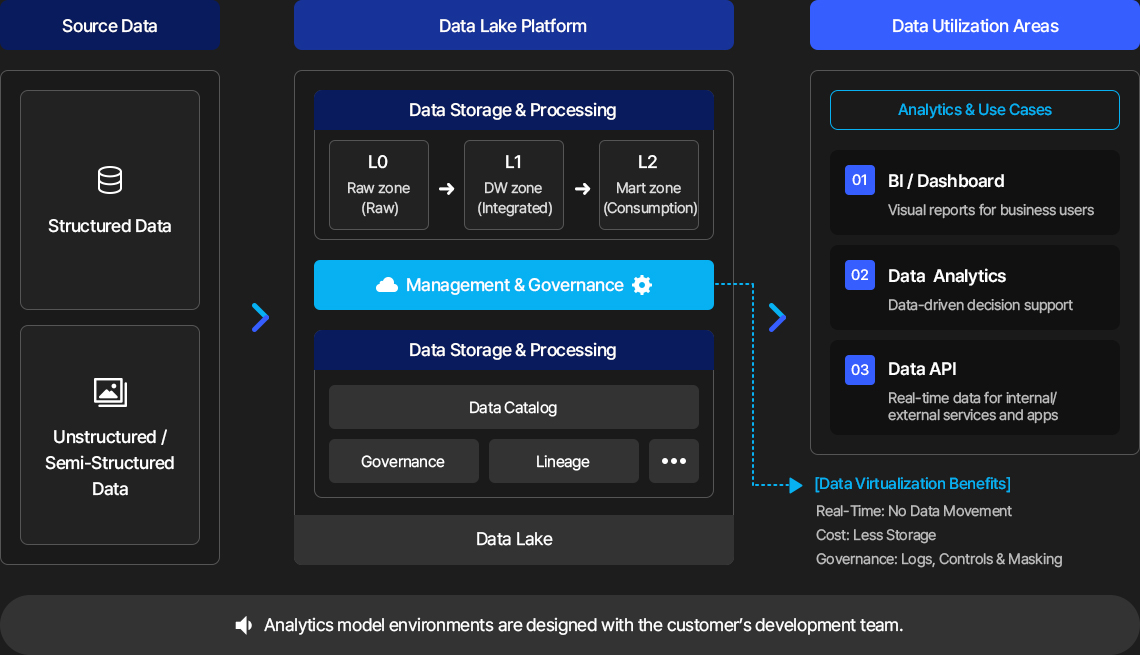The image size is (1140, 655).
Task: Select the Data Lake Platform header tab
Action: coord(514,25)
